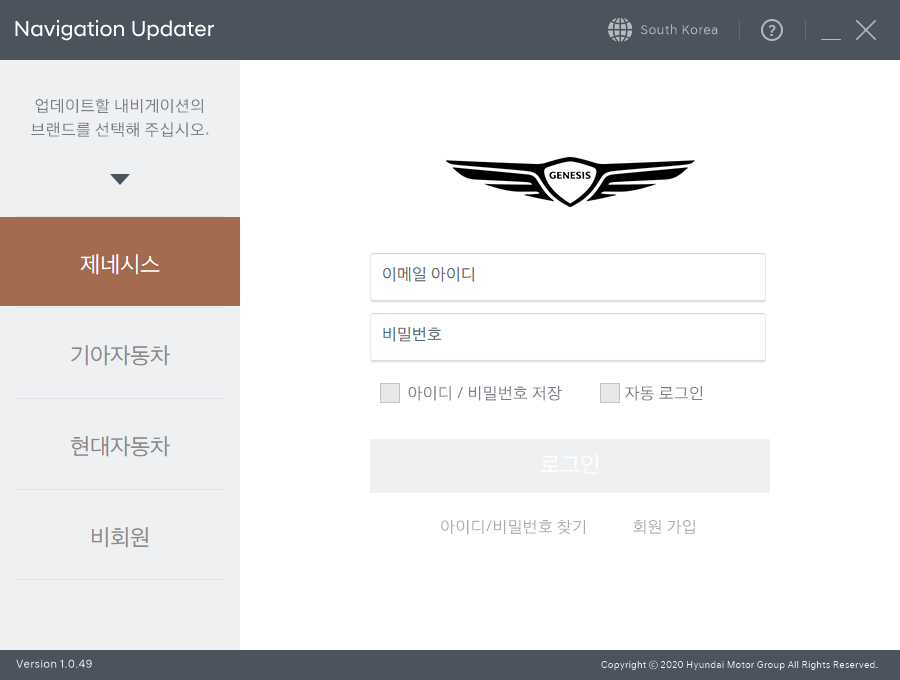
Task: Click the Hyundai Motor Group copyright text
Action: pyautogui.click(x=739, y=665)
